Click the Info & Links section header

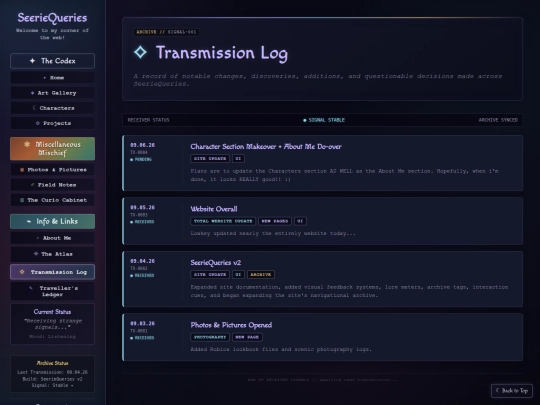(52, 221)
